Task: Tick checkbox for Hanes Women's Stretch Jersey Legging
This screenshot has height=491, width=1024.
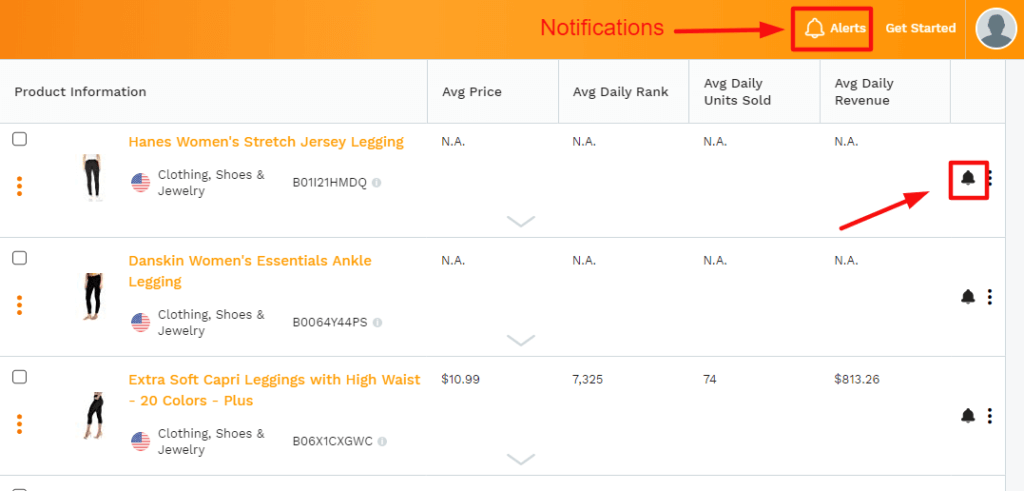Action: tap(20, 139)
